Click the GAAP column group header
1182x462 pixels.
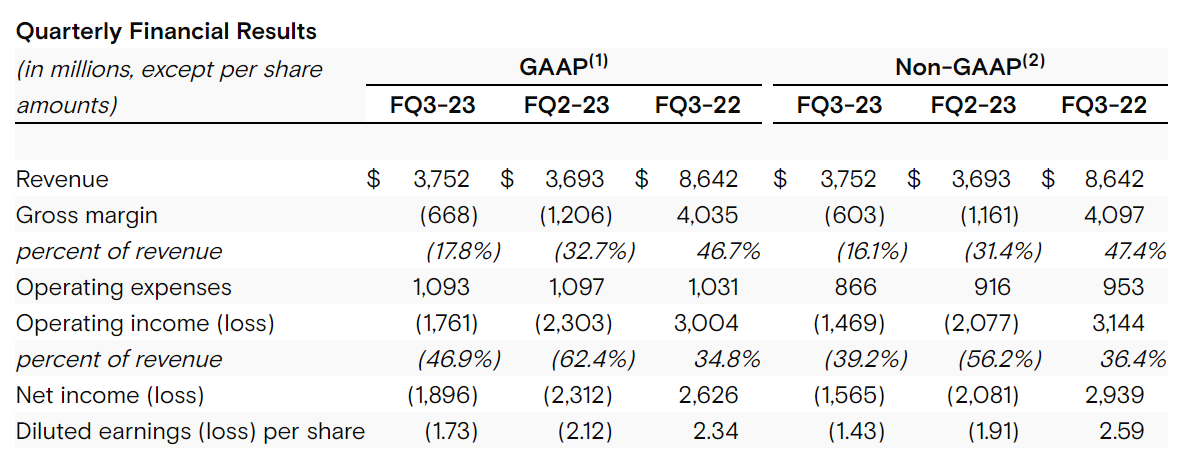click(566, 67)
